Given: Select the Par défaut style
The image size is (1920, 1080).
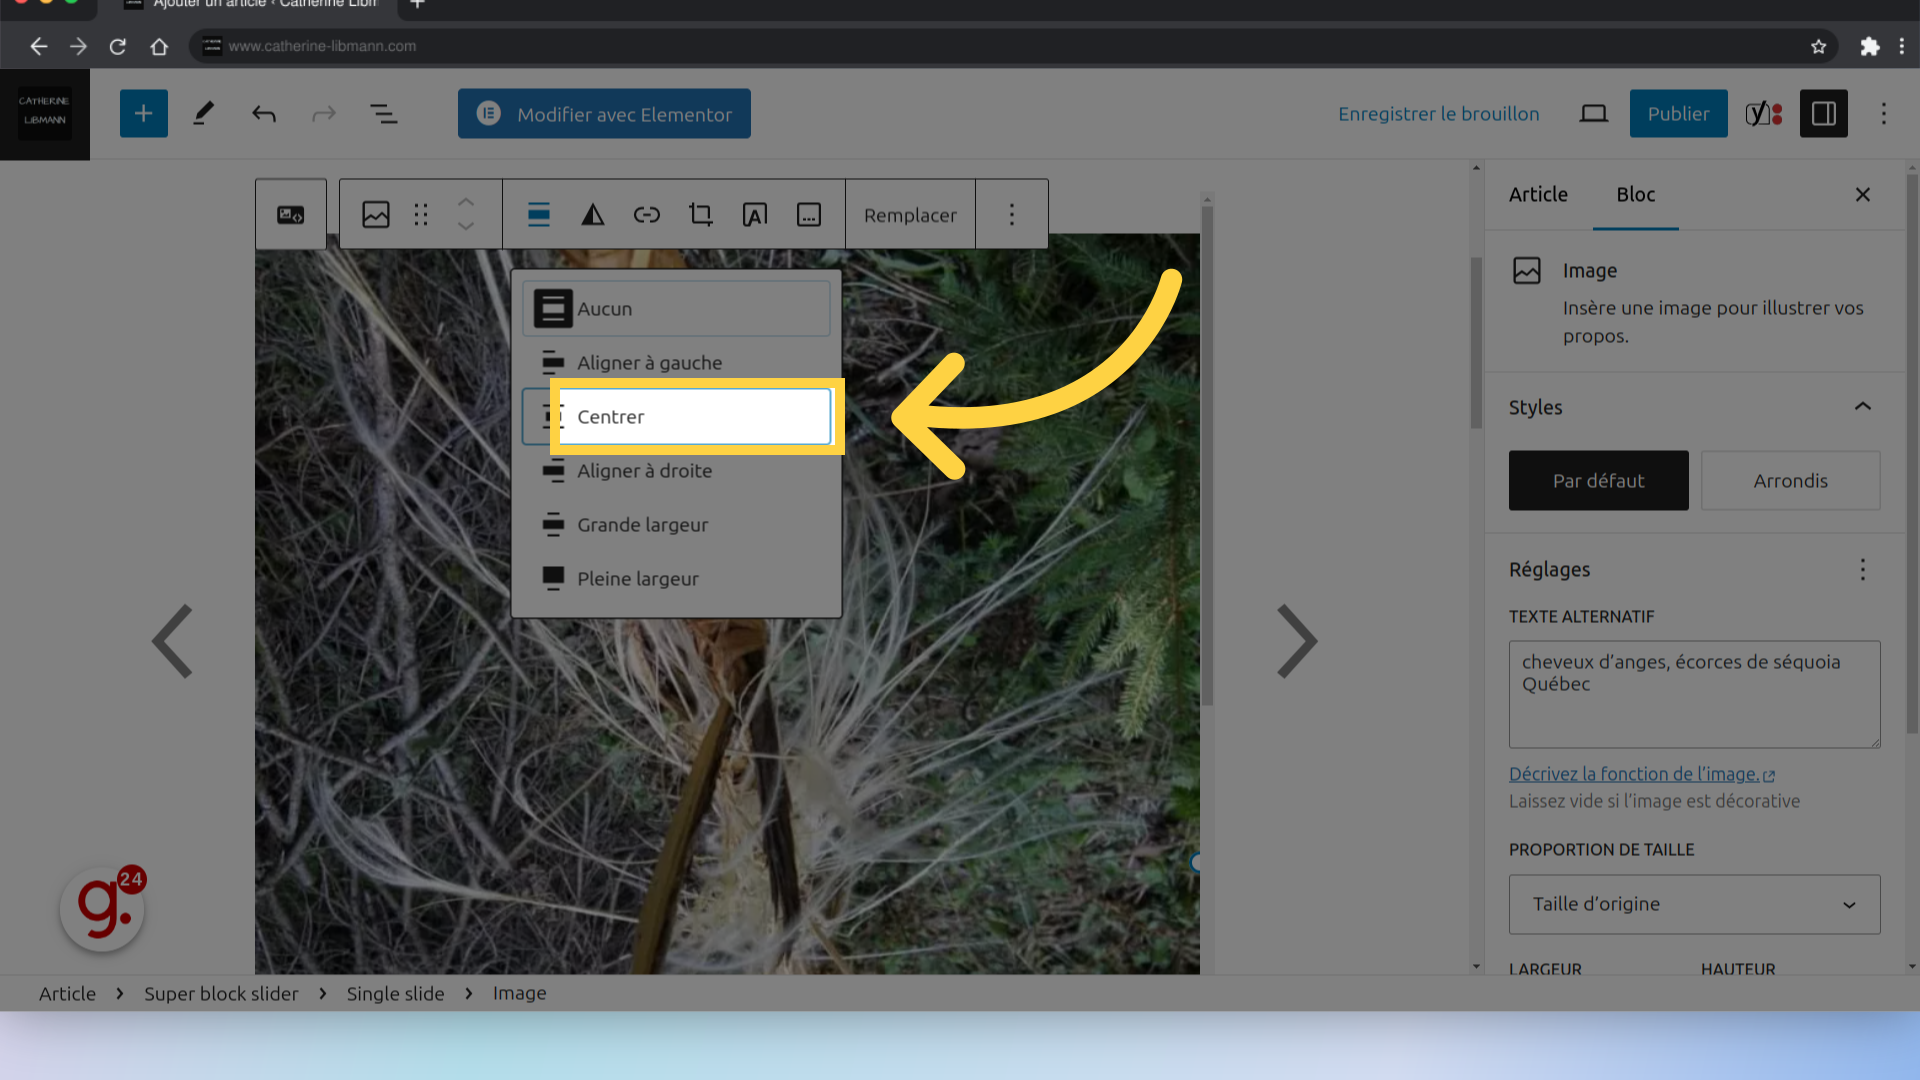Looking at the screenshot, I should 1599,481.
